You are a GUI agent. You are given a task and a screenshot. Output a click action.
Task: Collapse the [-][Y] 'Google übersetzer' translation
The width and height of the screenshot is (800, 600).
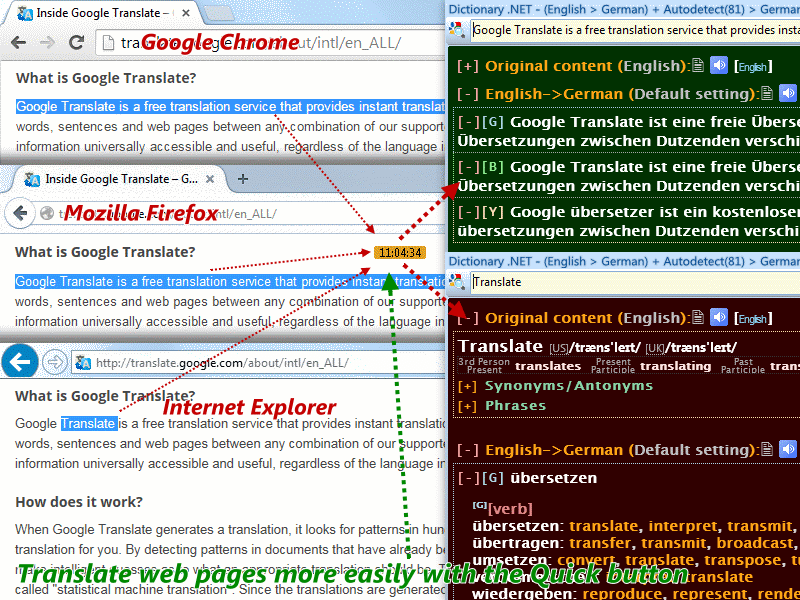point(468,212)
